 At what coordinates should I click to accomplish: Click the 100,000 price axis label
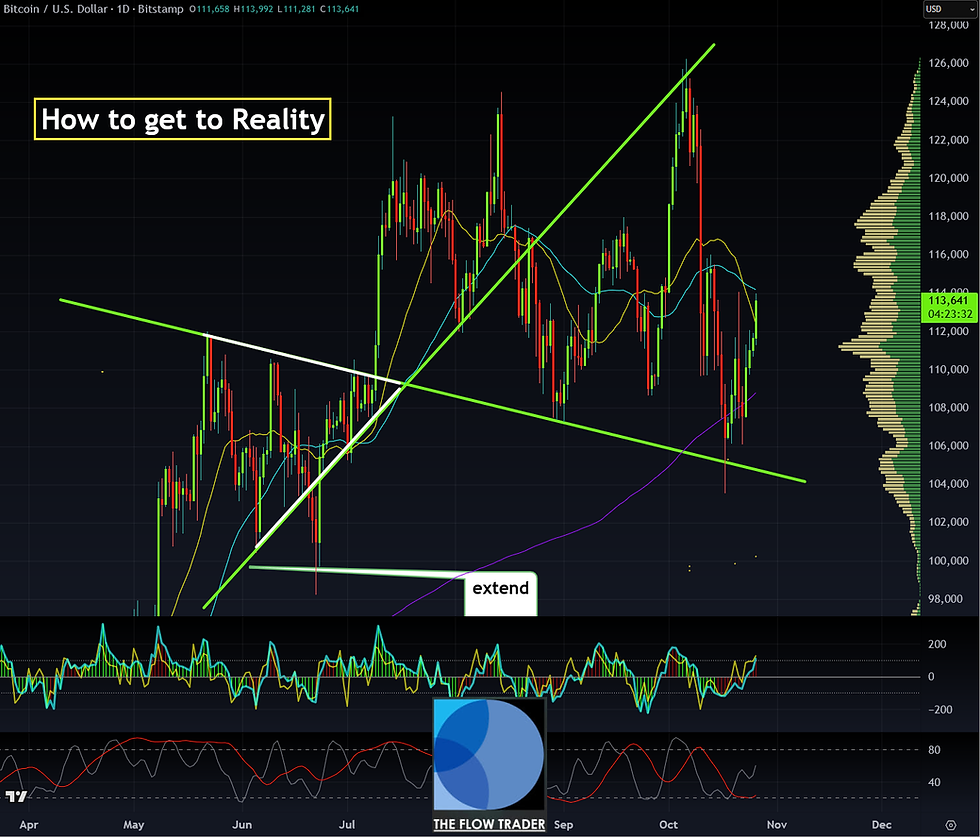click(x=949, y=561)
